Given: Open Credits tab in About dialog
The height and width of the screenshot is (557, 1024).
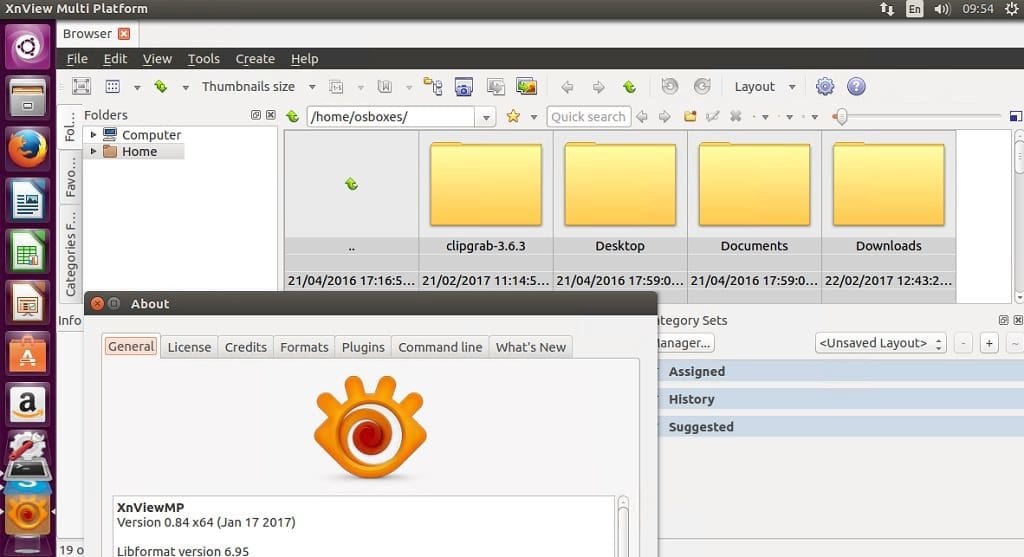Looking at the screenshot, I should tap(246, 347).
